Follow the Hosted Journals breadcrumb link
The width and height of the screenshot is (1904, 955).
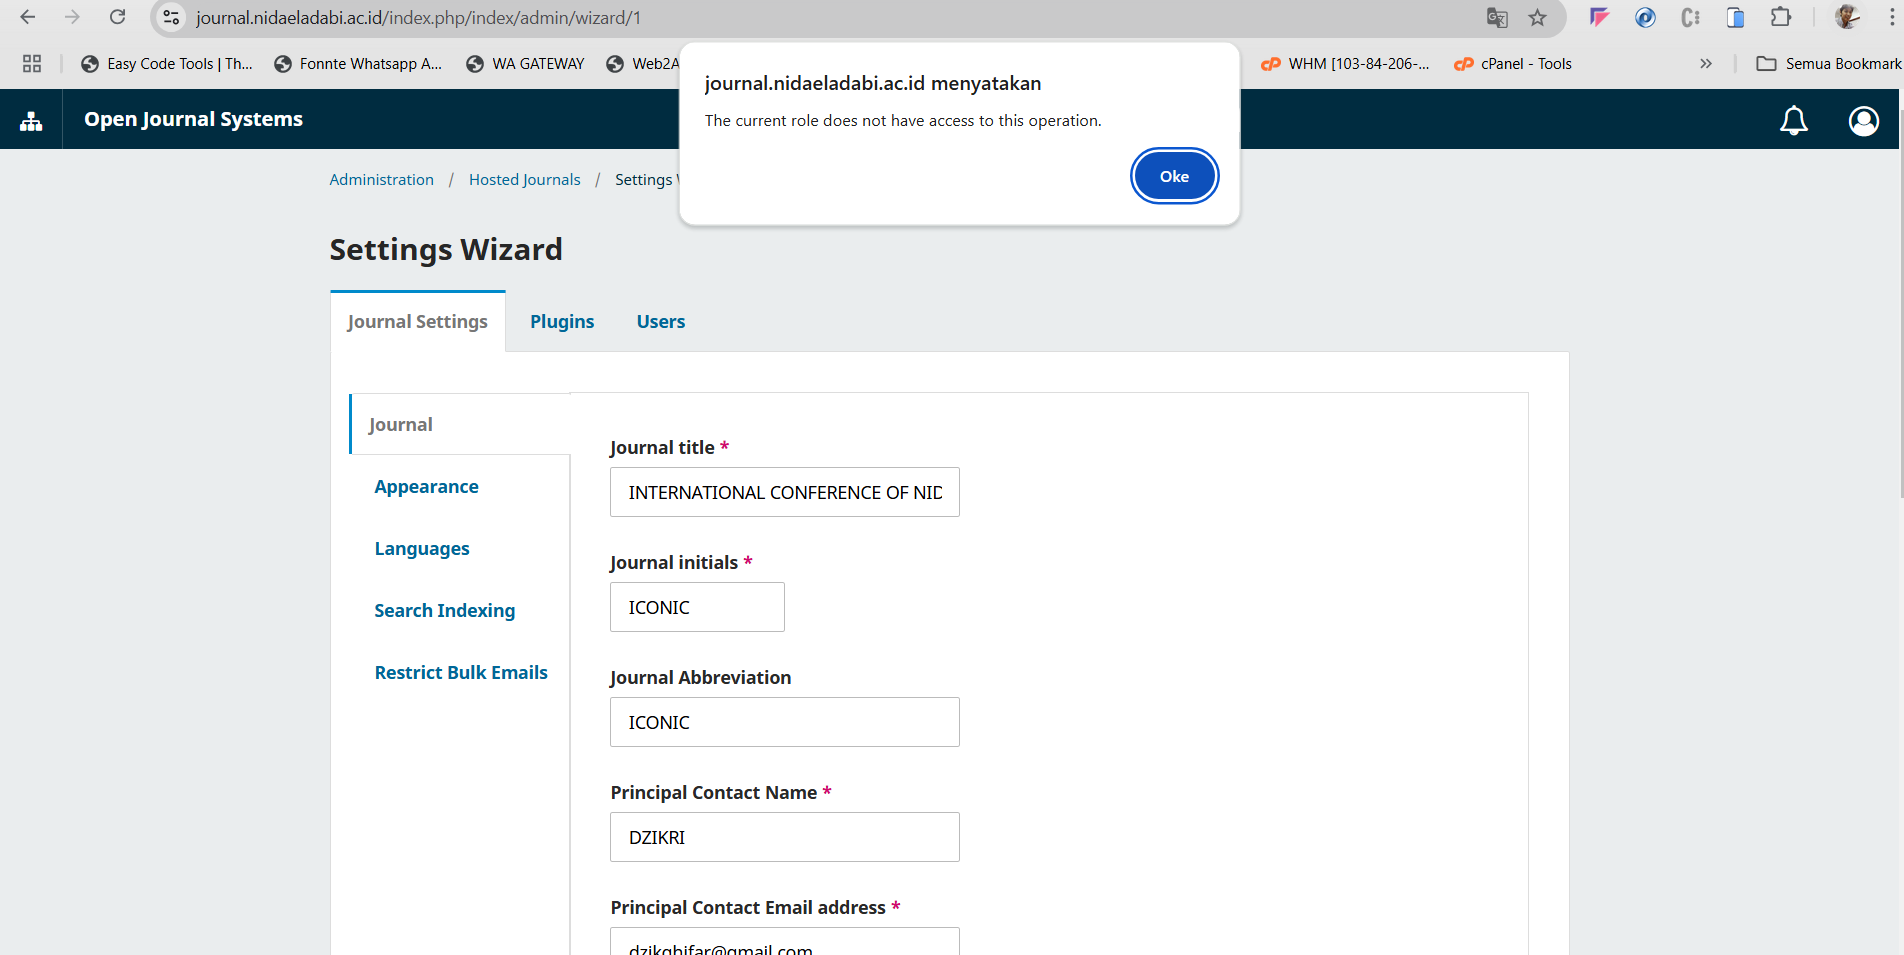(x=525, y=179)
